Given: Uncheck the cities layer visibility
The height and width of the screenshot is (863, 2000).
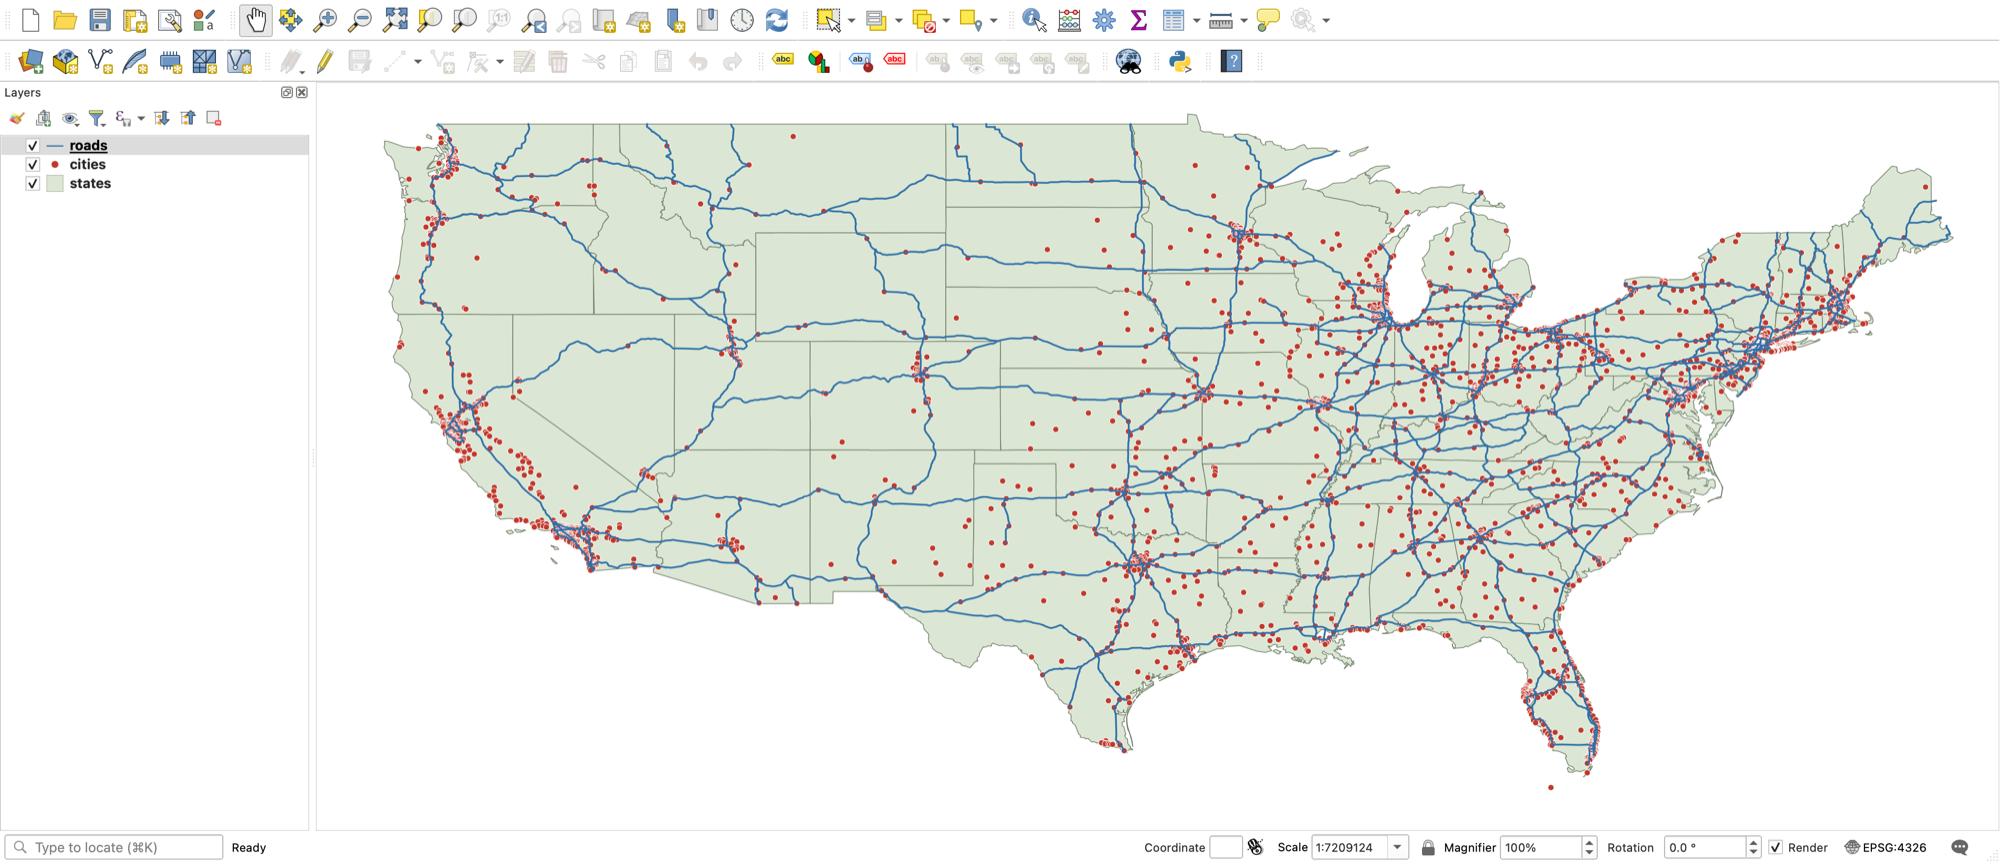Looking at the screenshot, I should click(33, 164).
